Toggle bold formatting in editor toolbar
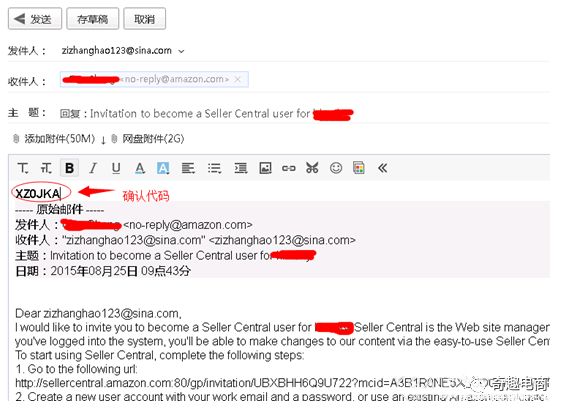Viewport: 565px width, 409px height. pos(69,168)
